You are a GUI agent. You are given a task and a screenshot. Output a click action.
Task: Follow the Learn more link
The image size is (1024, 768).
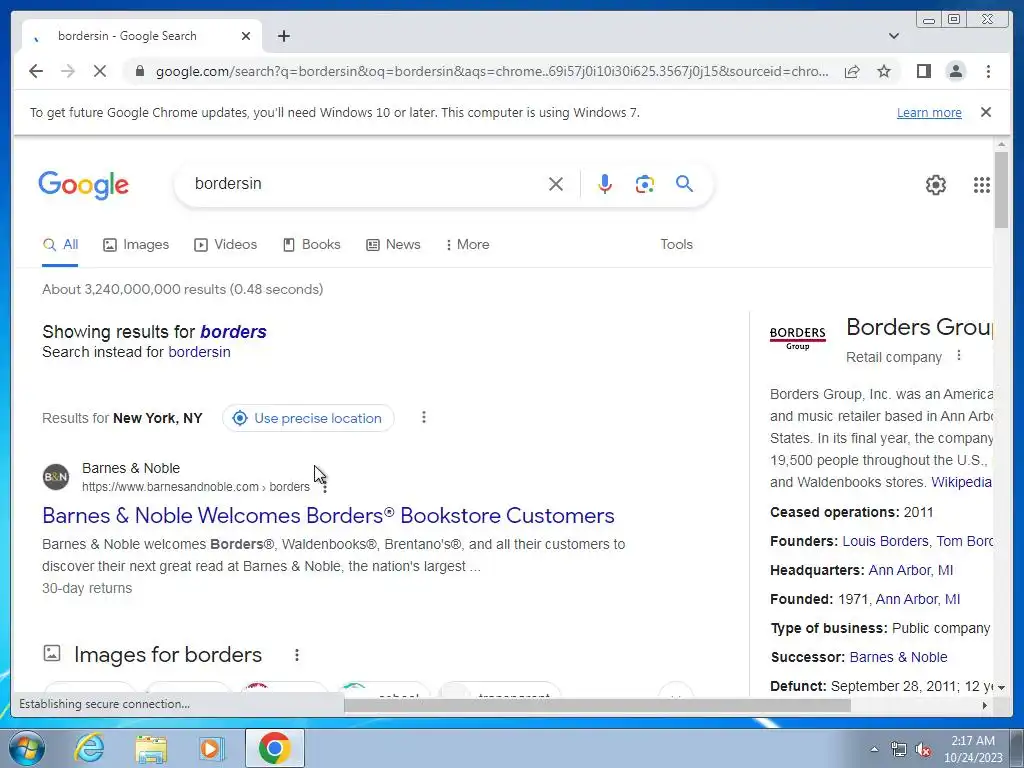click(929, 112)
